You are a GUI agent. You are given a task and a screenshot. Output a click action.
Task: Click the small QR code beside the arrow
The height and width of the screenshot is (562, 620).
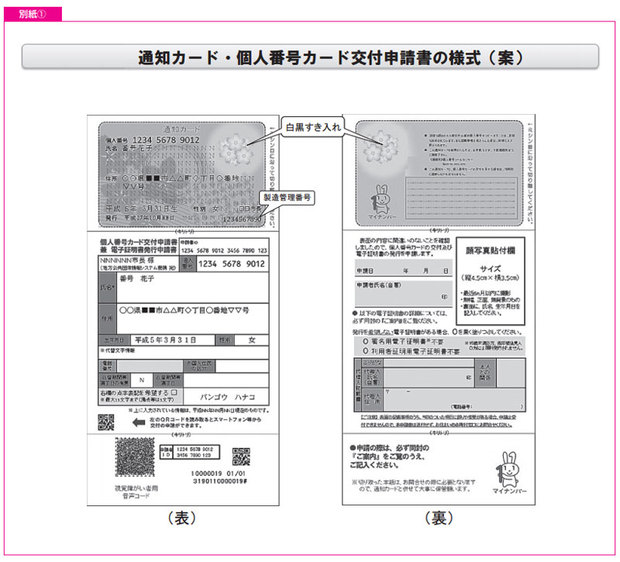coord(107,422)
